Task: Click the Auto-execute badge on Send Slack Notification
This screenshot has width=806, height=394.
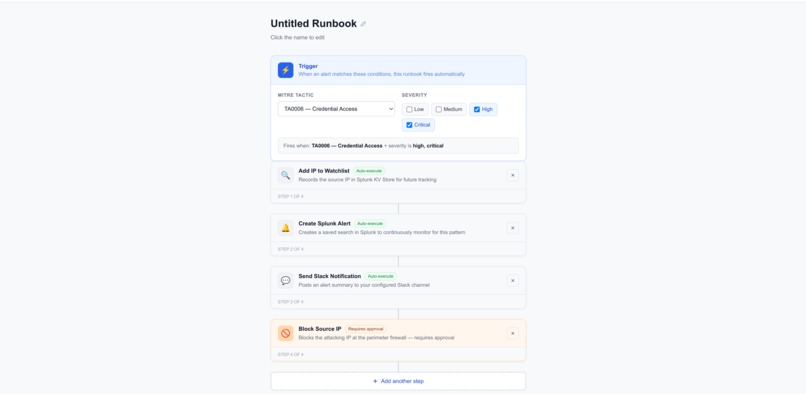Action: click(381, 276)
